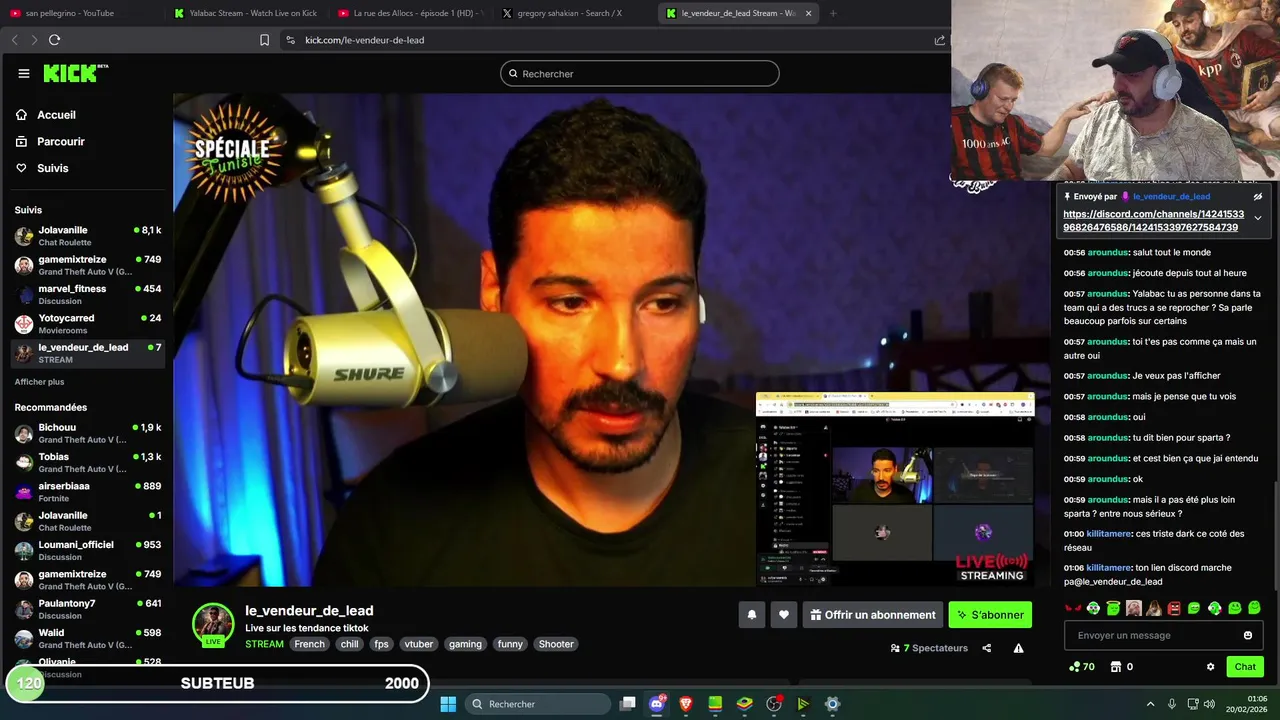Click the le_vendeur_de_lead channel name

click(309, 611)
